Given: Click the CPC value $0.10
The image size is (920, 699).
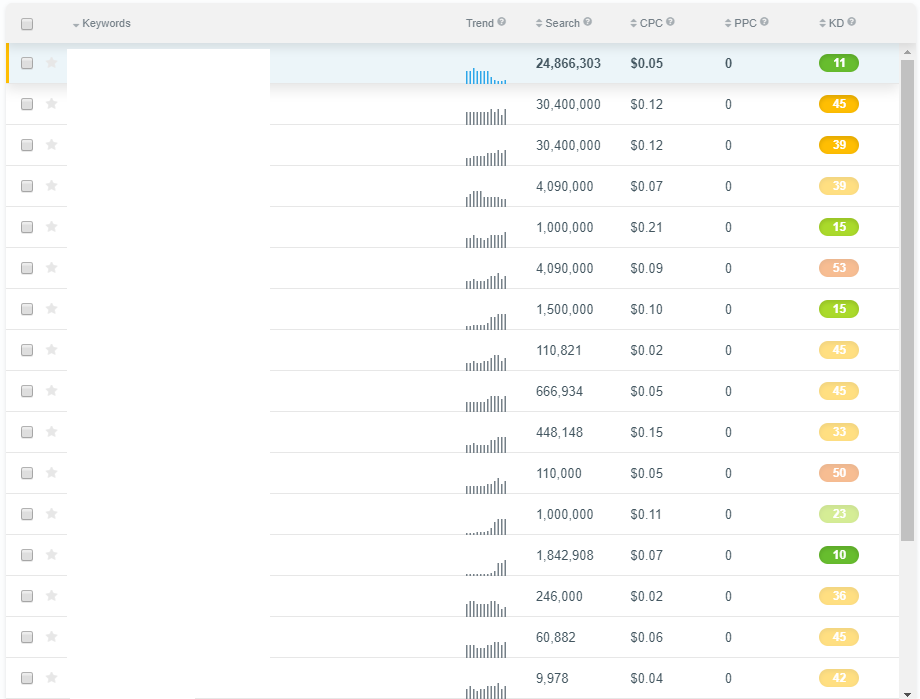Looking at the screenshot, I should coord(647,309).
